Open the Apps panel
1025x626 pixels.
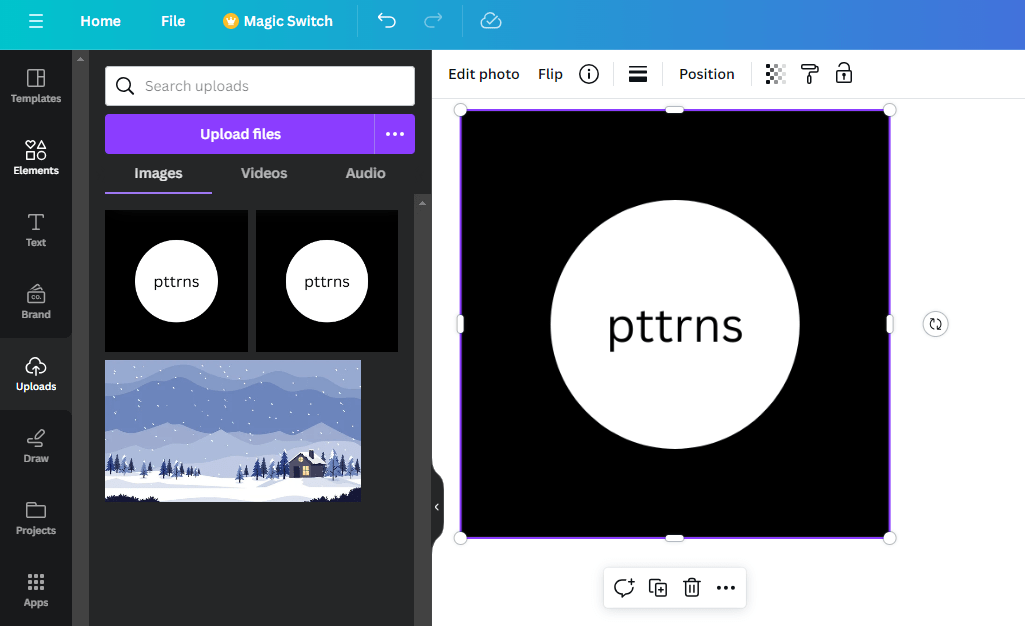click(x=36, y=589)
